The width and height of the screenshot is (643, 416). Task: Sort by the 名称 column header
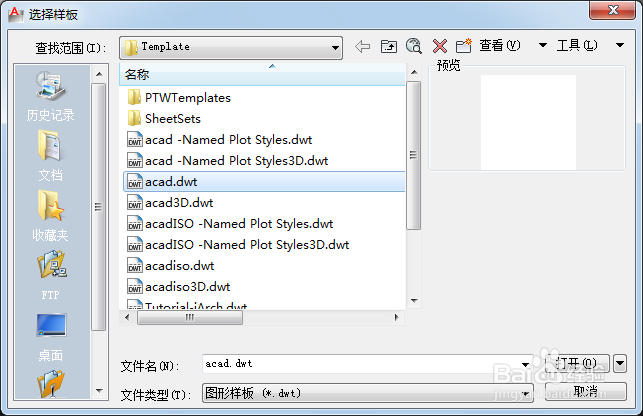point(262,75)
